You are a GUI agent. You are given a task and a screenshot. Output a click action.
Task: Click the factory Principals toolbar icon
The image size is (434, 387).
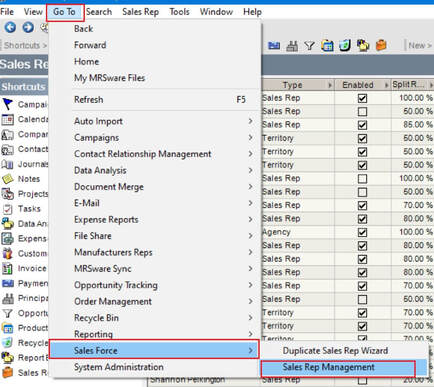(x=292, y=45)
